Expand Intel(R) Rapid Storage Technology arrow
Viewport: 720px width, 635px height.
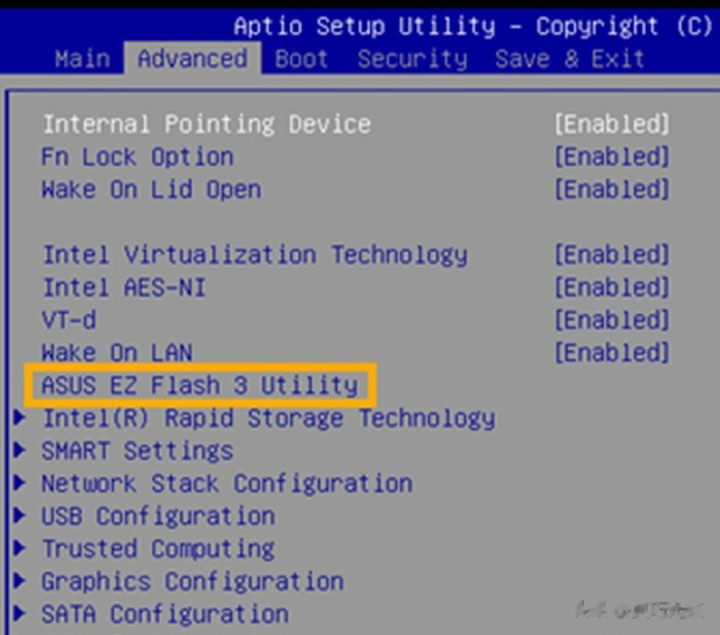(x=20, y=419)
